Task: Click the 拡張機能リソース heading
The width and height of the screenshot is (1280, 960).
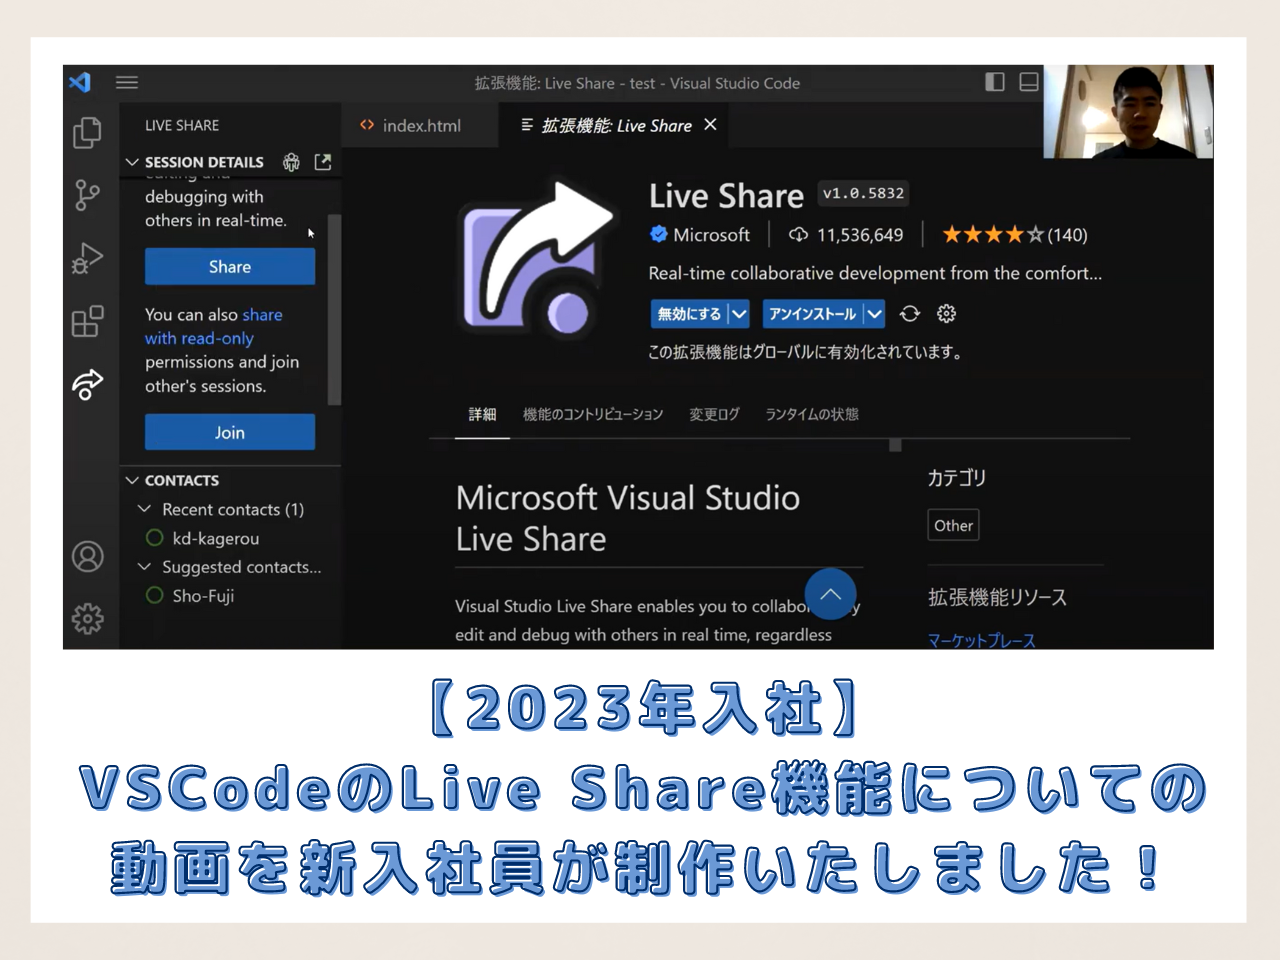Action: pyautogui.click(x=997, y=597)
